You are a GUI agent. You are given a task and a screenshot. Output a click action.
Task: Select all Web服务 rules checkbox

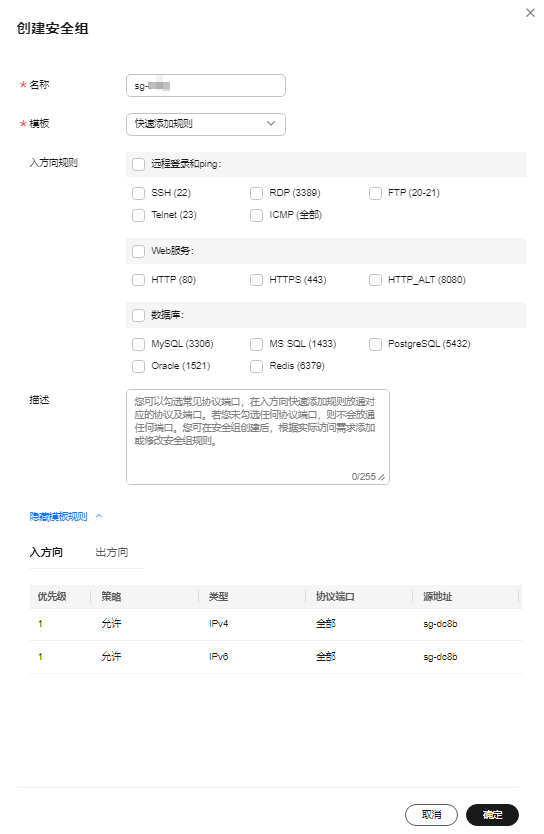click(x=138, y=251)
